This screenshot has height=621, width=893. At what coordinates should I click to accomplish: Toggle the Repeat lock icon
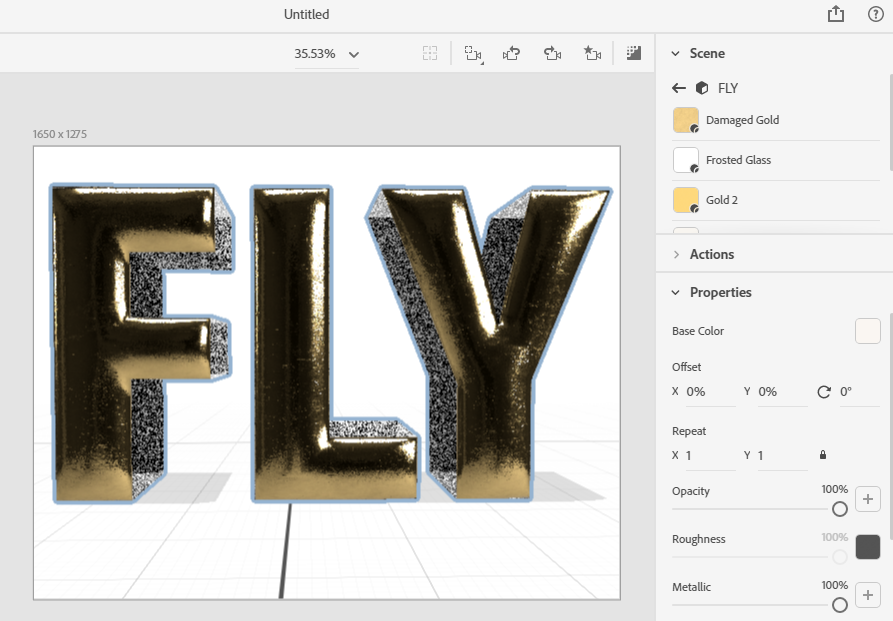point(823,455)
